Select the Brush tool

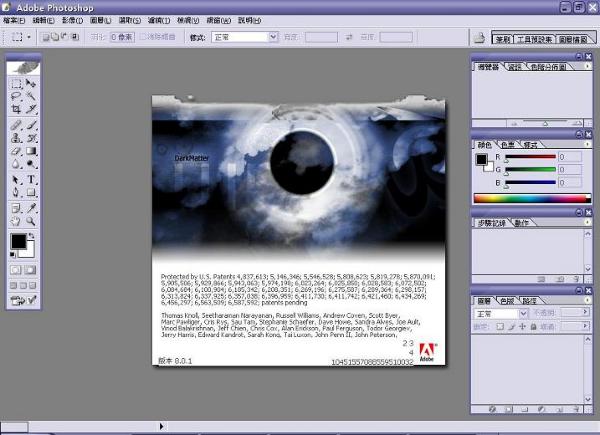[31, 125]
